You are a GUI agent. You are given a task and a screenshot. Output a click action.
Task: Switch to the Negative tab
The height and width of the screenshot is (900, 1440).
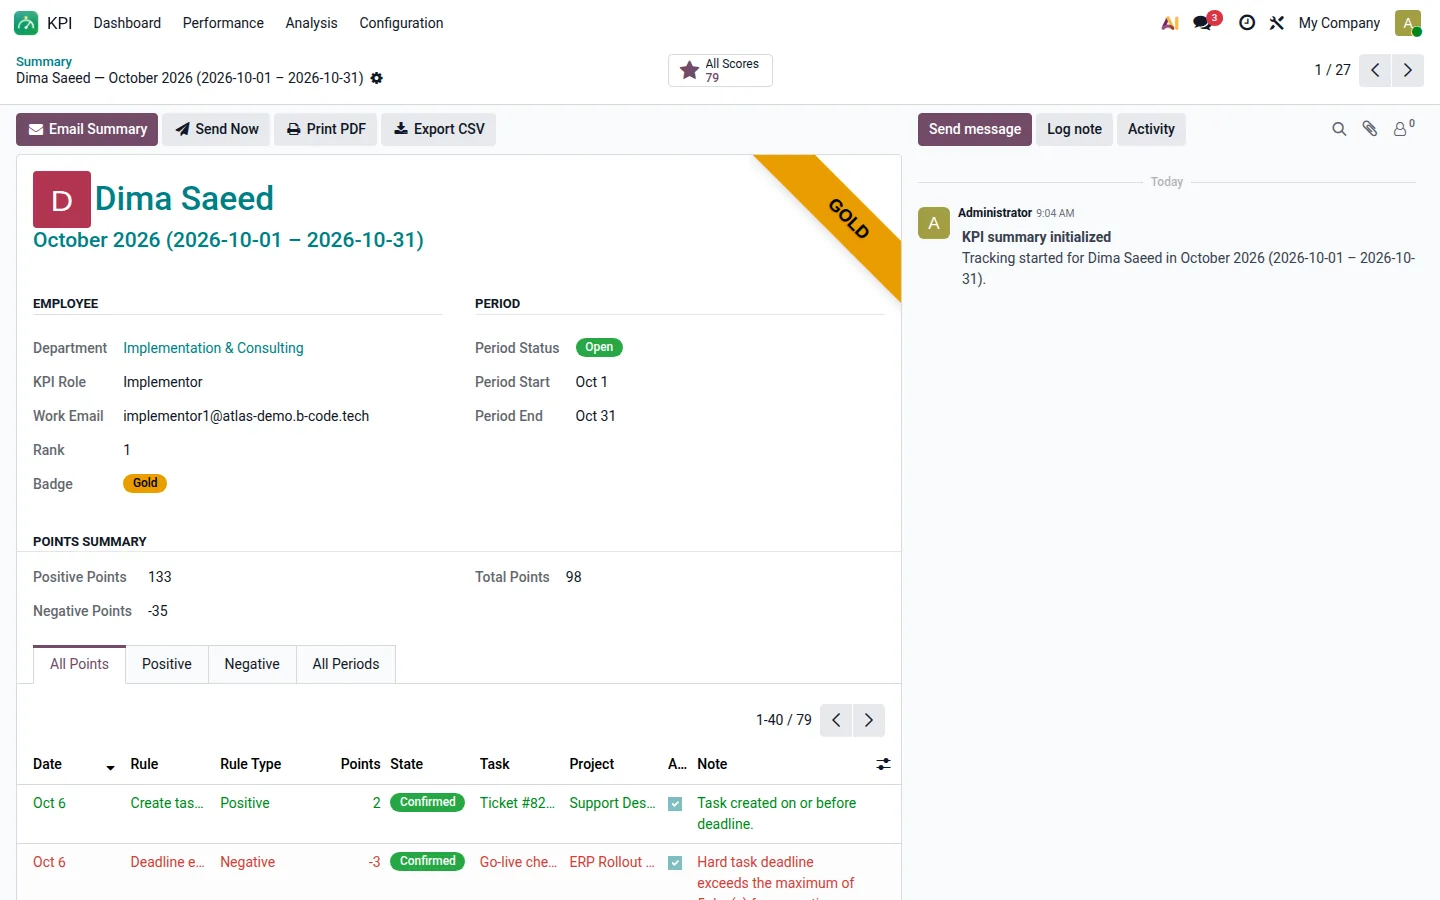point(252,664)
